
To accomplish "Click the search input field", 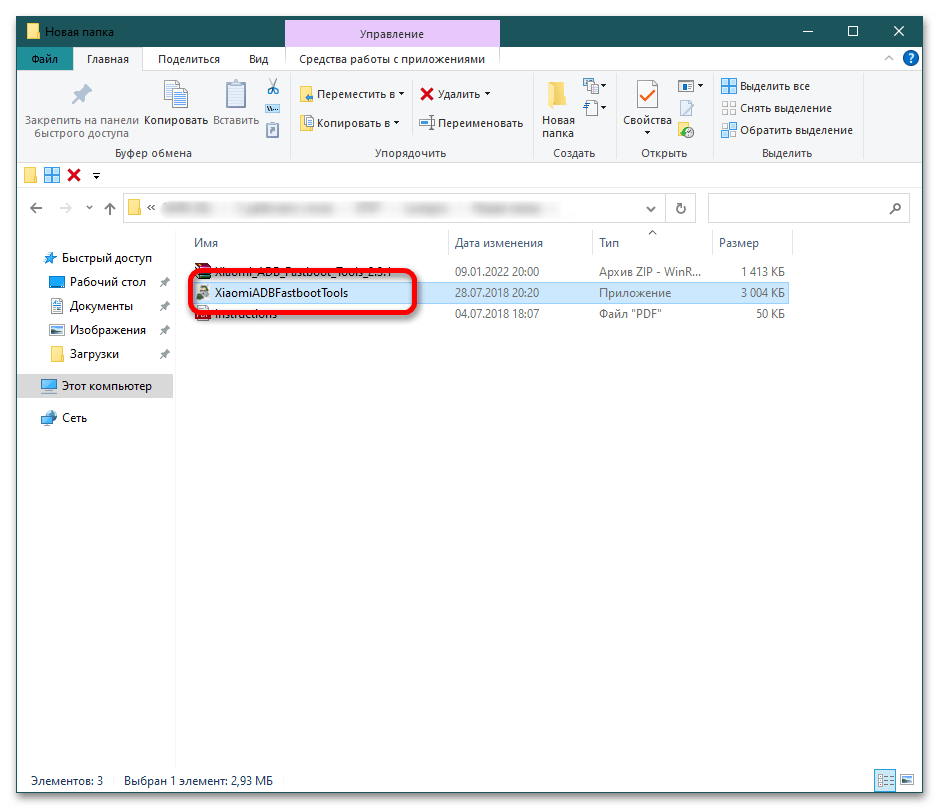I will (x=799, y=208).
